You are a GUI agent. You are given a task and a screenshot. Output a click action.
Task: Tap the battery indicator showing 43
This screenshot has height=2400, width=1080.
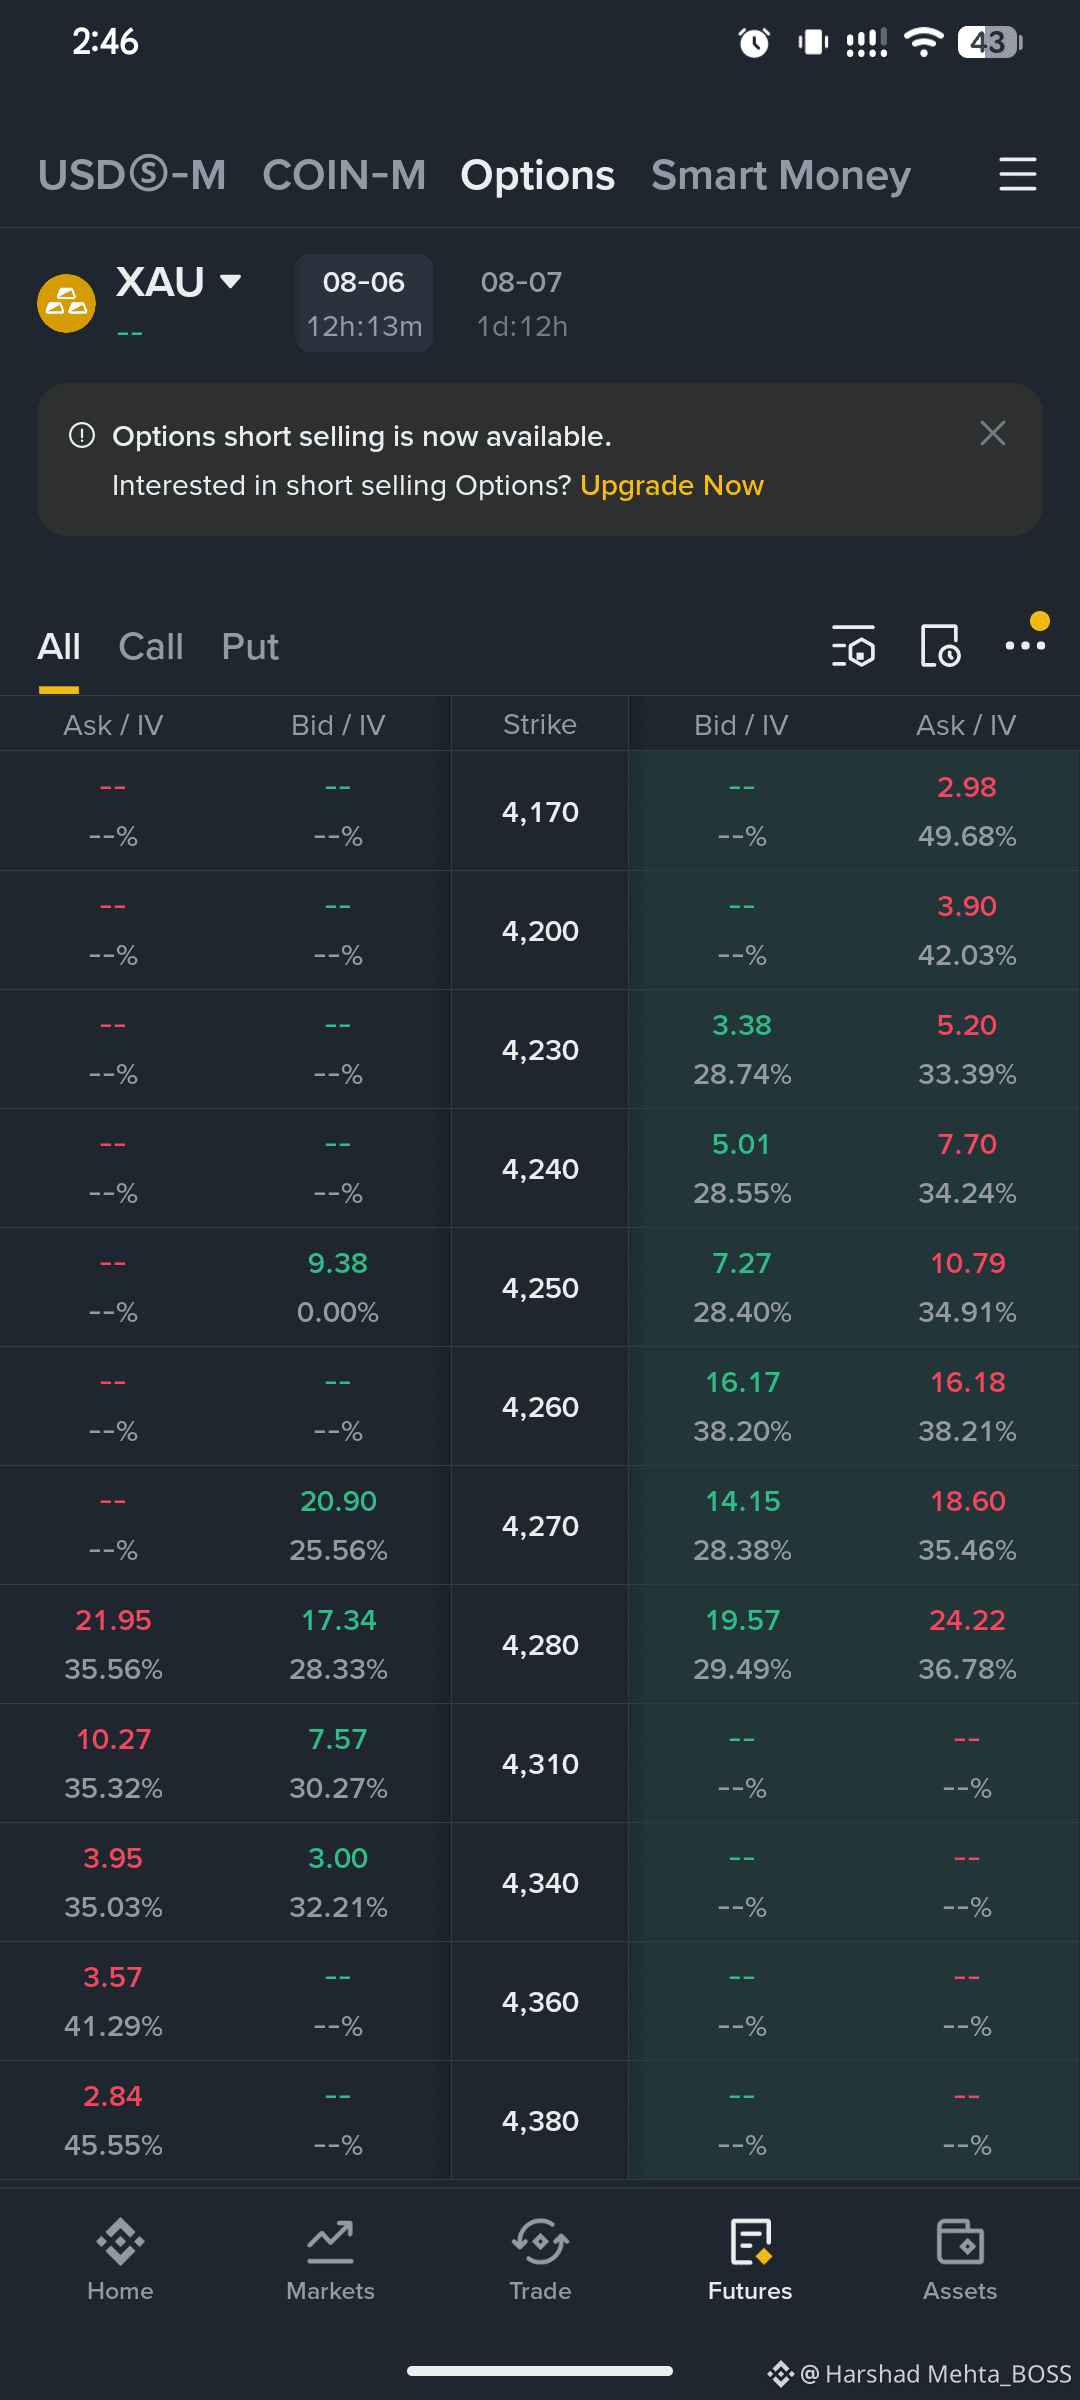click(x=990, y=42)
